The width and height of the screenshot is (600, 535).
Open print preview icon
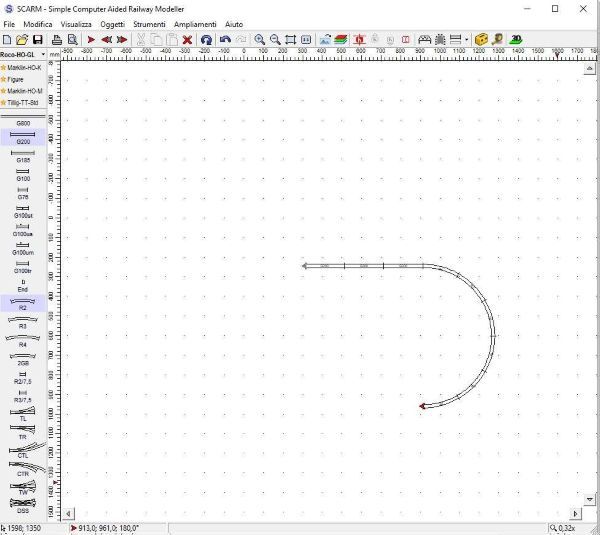pyautogui.click(x=72, y=39)
